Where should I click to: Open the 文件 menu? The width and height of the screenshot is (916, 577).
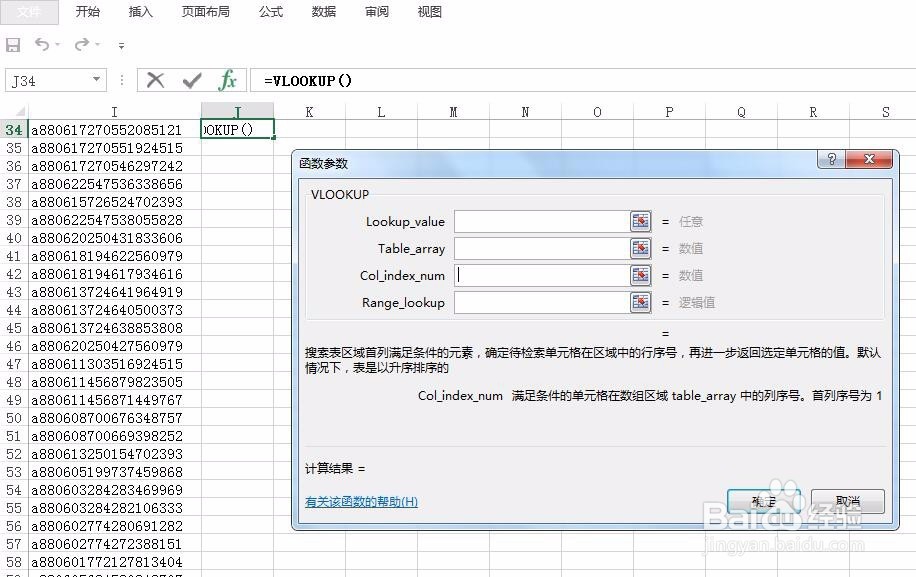30,12
